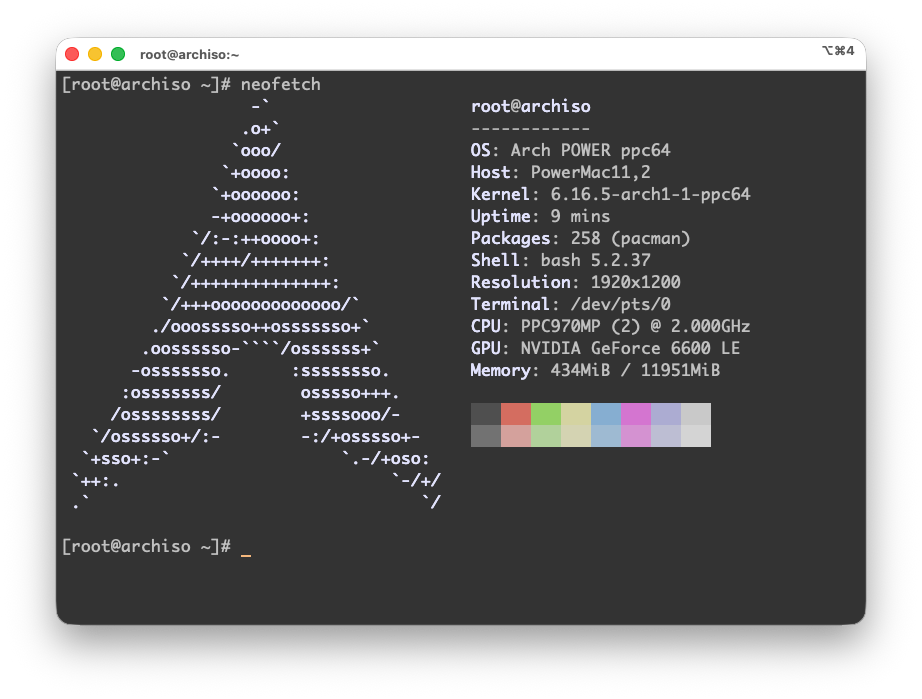
Task: Click the green zoom traffic light
Action: pyautogui.click(x=117, y=55)
